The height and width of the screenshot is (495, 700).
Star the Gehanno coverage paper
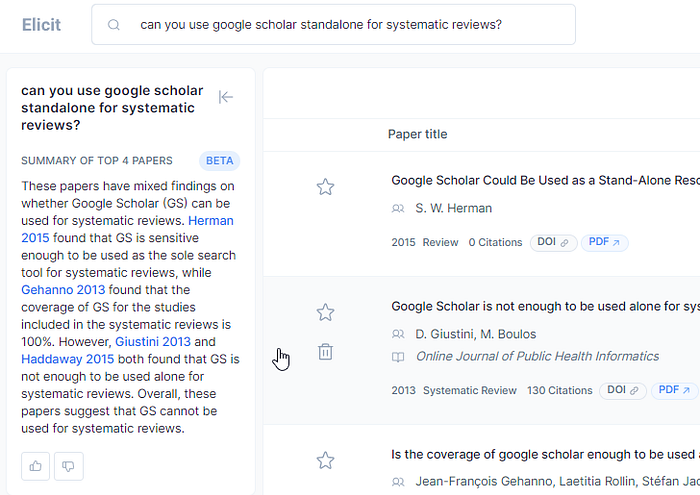(x=325, y=460)
